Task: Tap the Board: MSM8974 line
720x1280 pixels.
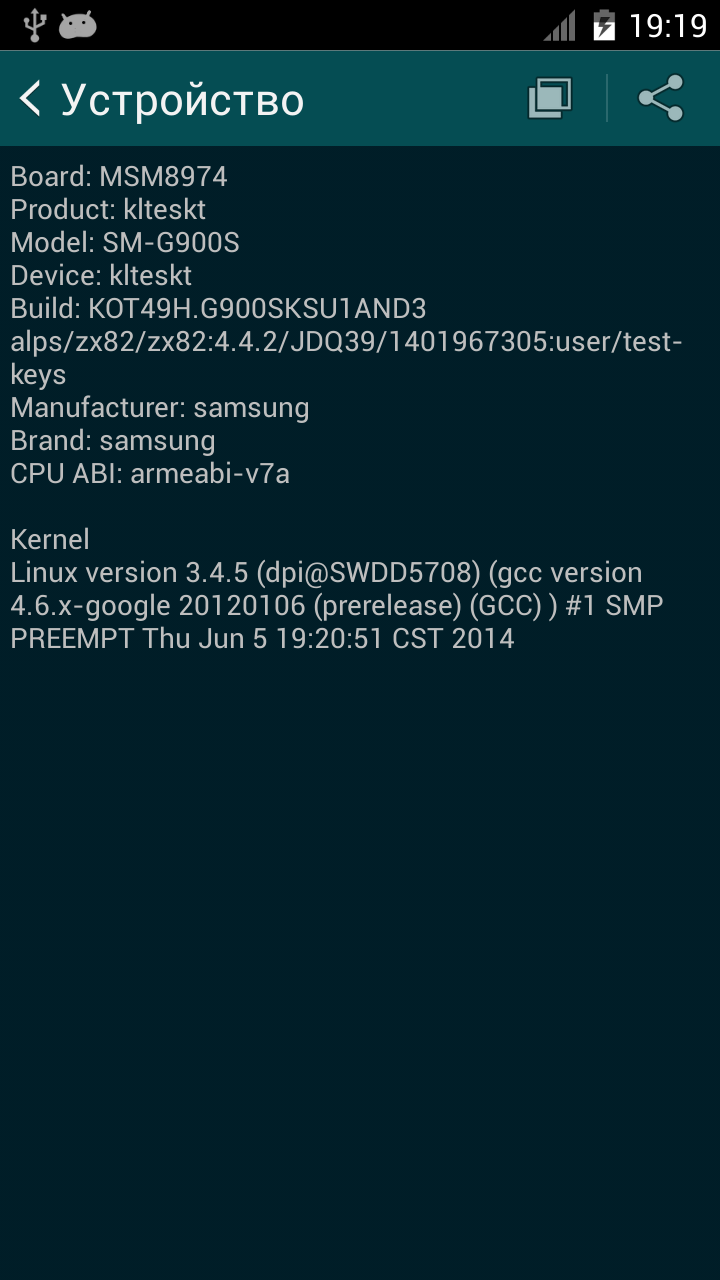Action: tap(119, 177)
